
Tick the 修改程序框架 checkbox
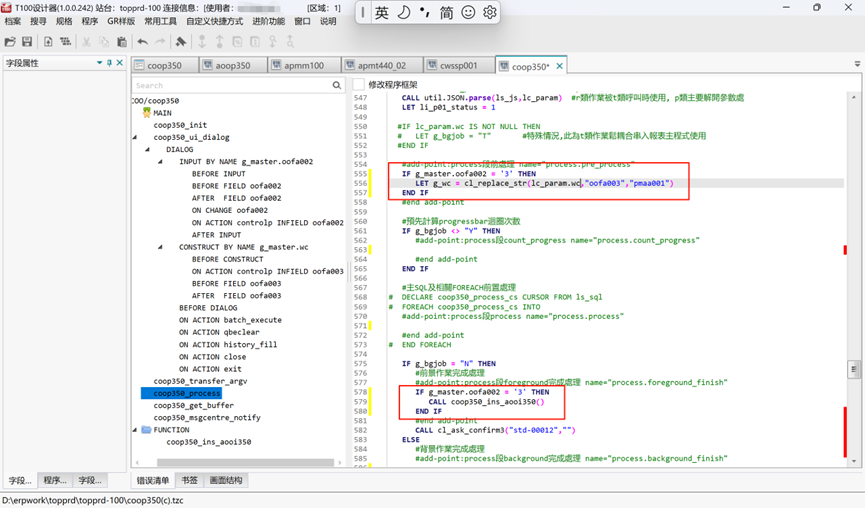pos(359,84)
